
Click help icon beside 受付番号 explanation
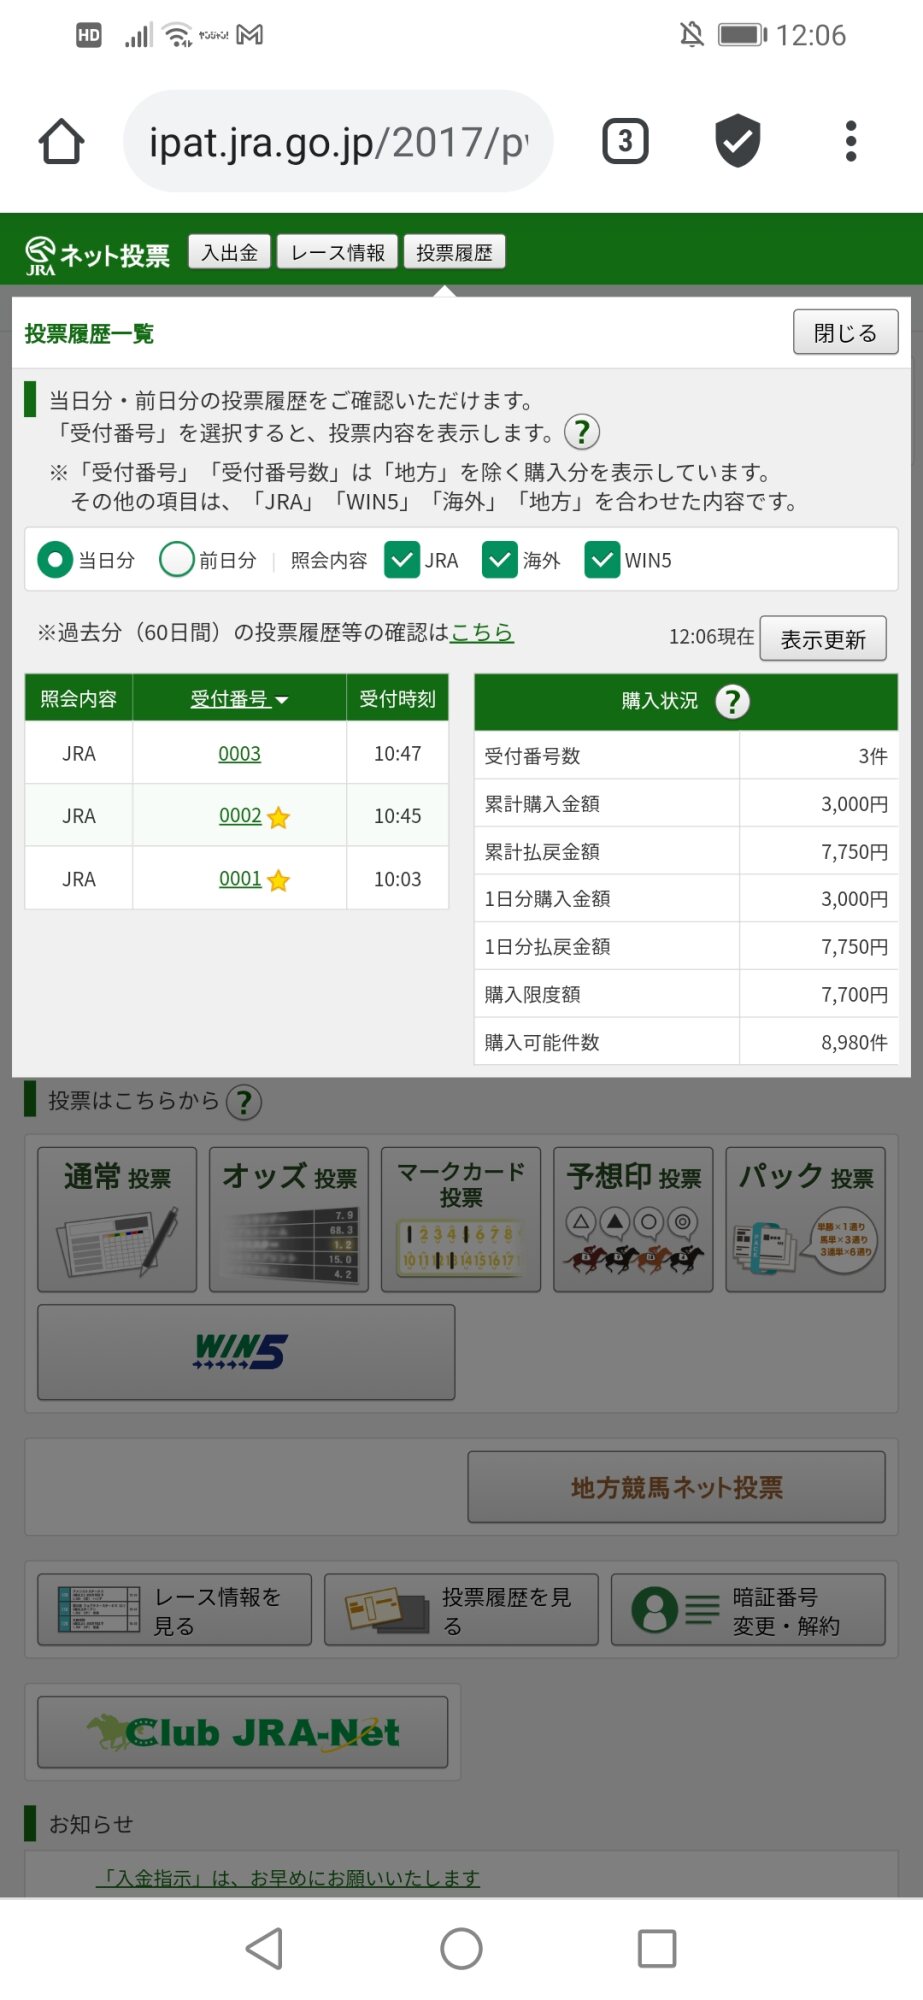[x=582, y=432]
